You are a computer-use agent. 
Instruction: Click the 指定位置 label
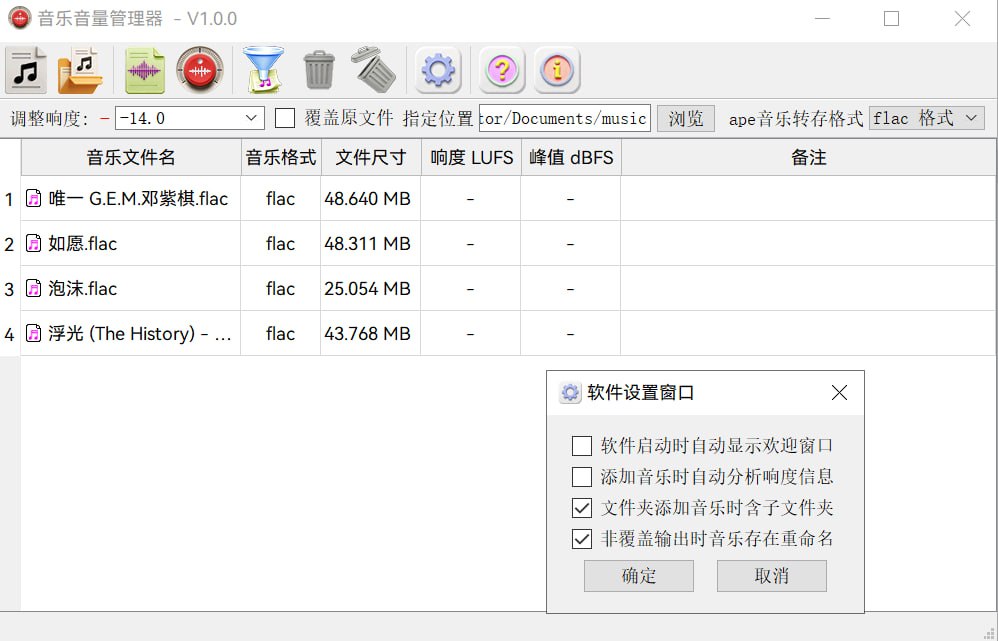(x=438, y=118)
